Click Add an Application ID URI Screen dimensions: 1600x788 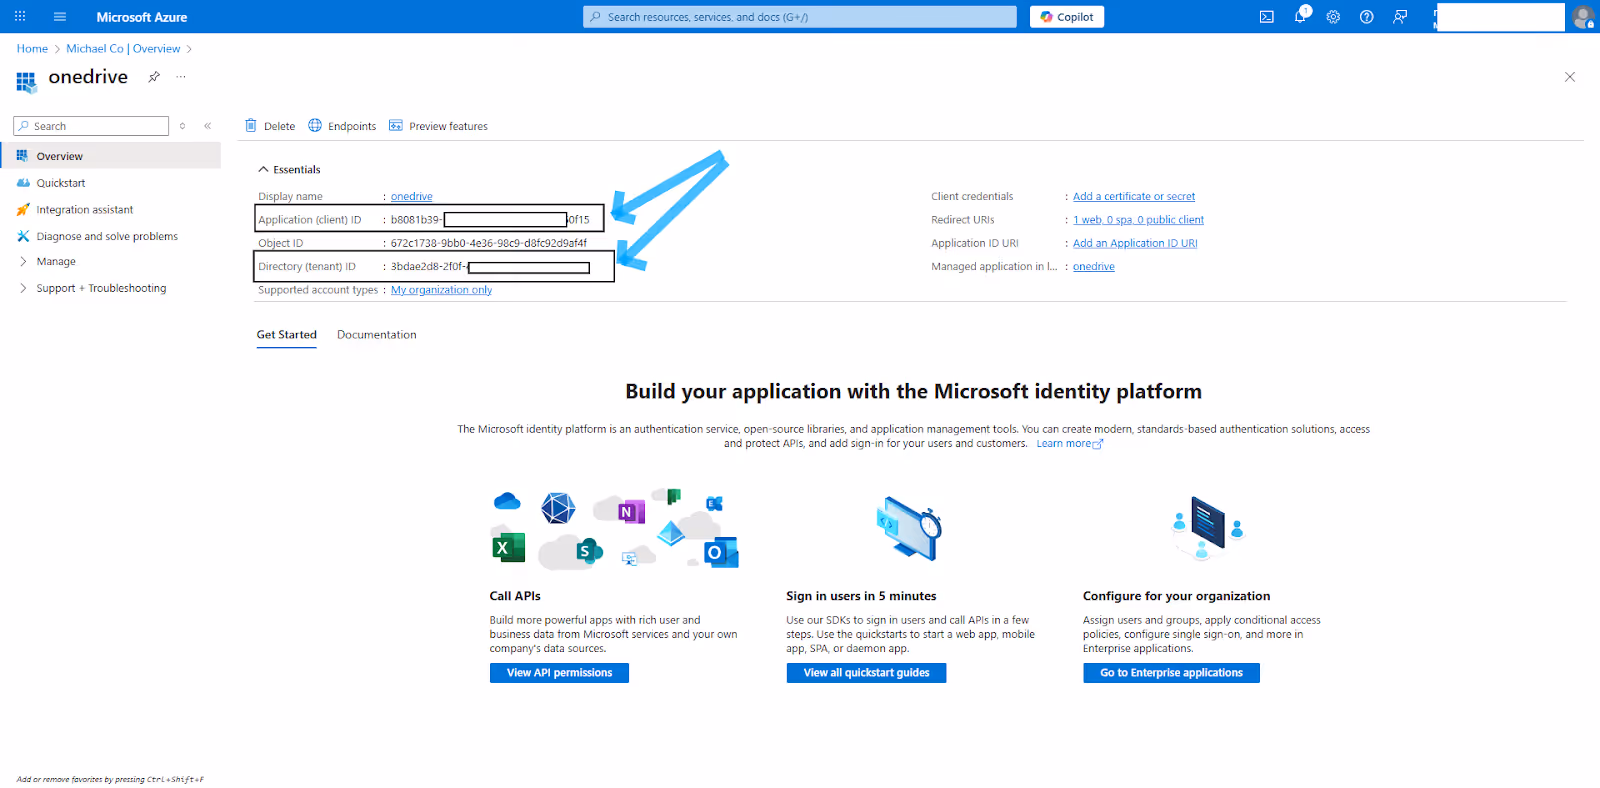coord(1135,243)
